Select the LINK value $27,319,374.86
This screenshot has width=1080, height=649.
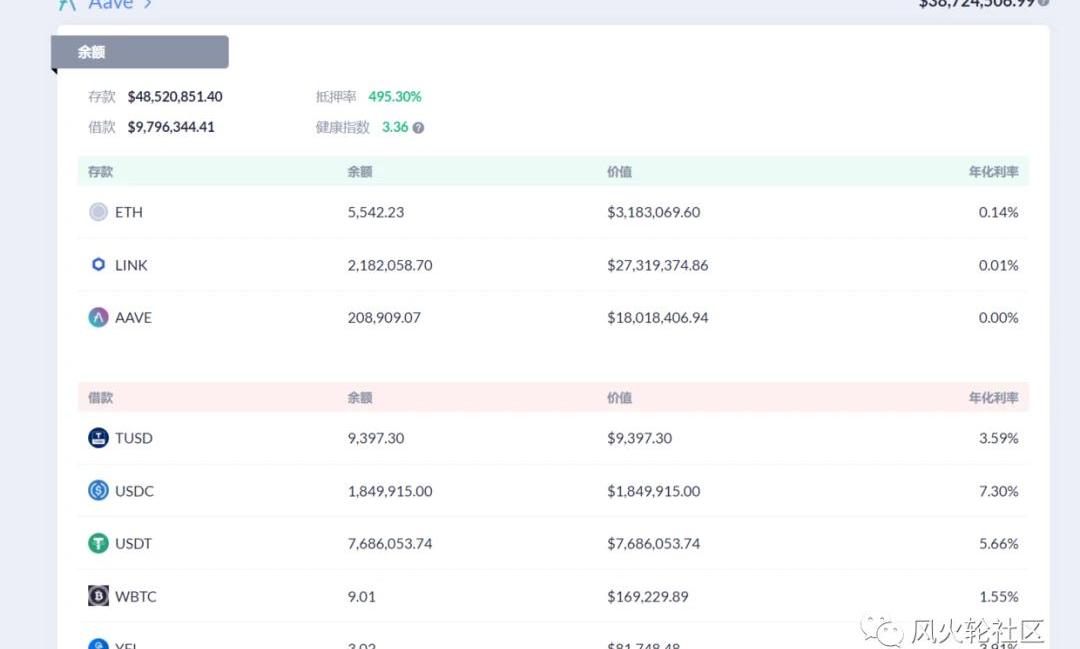pyautogui.click(x=657, y=265)
